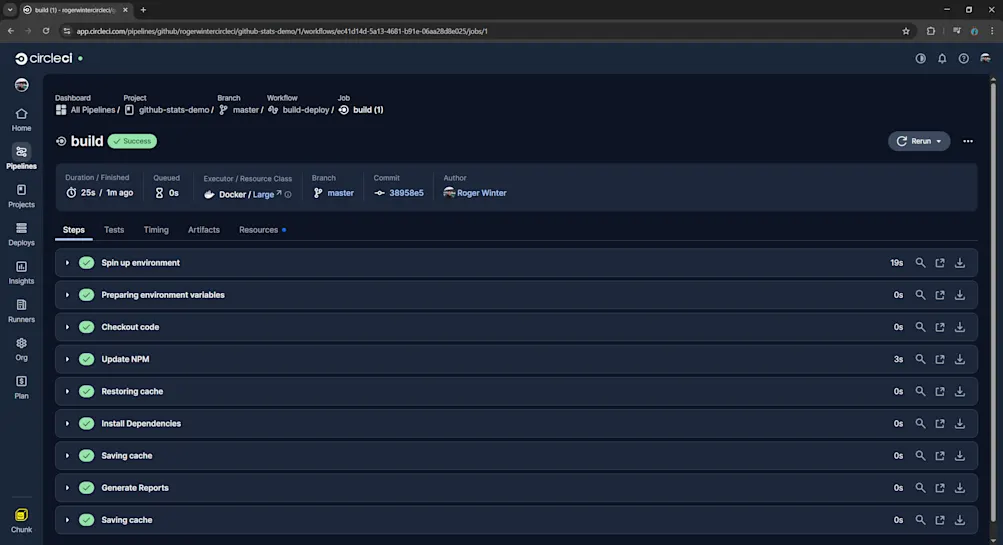Image resolution: width=1003 pixels, height=545 pixels.
Task: Click the organization avatar in sidebar
Action: click(x=21, y=85)
